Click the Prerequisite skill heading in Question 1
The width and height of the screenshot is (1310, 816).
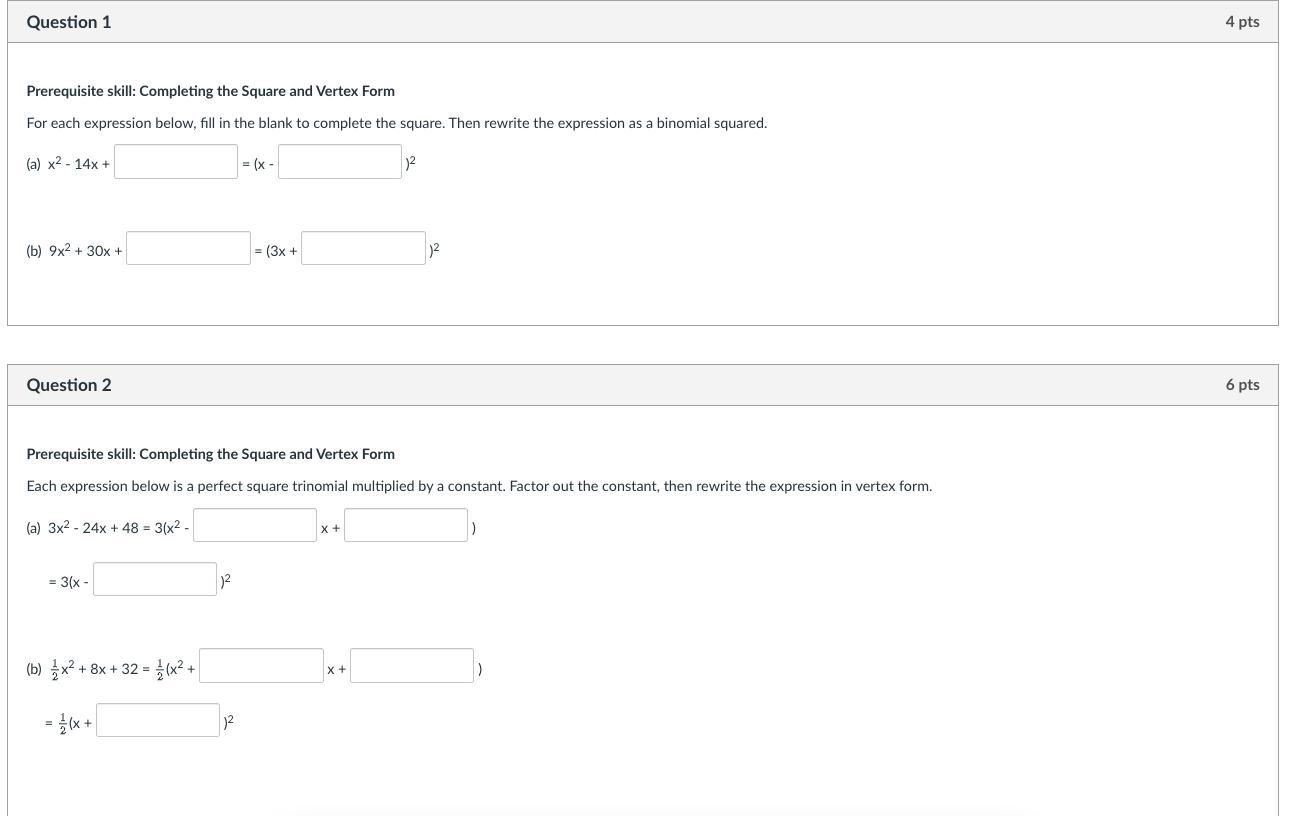pos(210,91)
